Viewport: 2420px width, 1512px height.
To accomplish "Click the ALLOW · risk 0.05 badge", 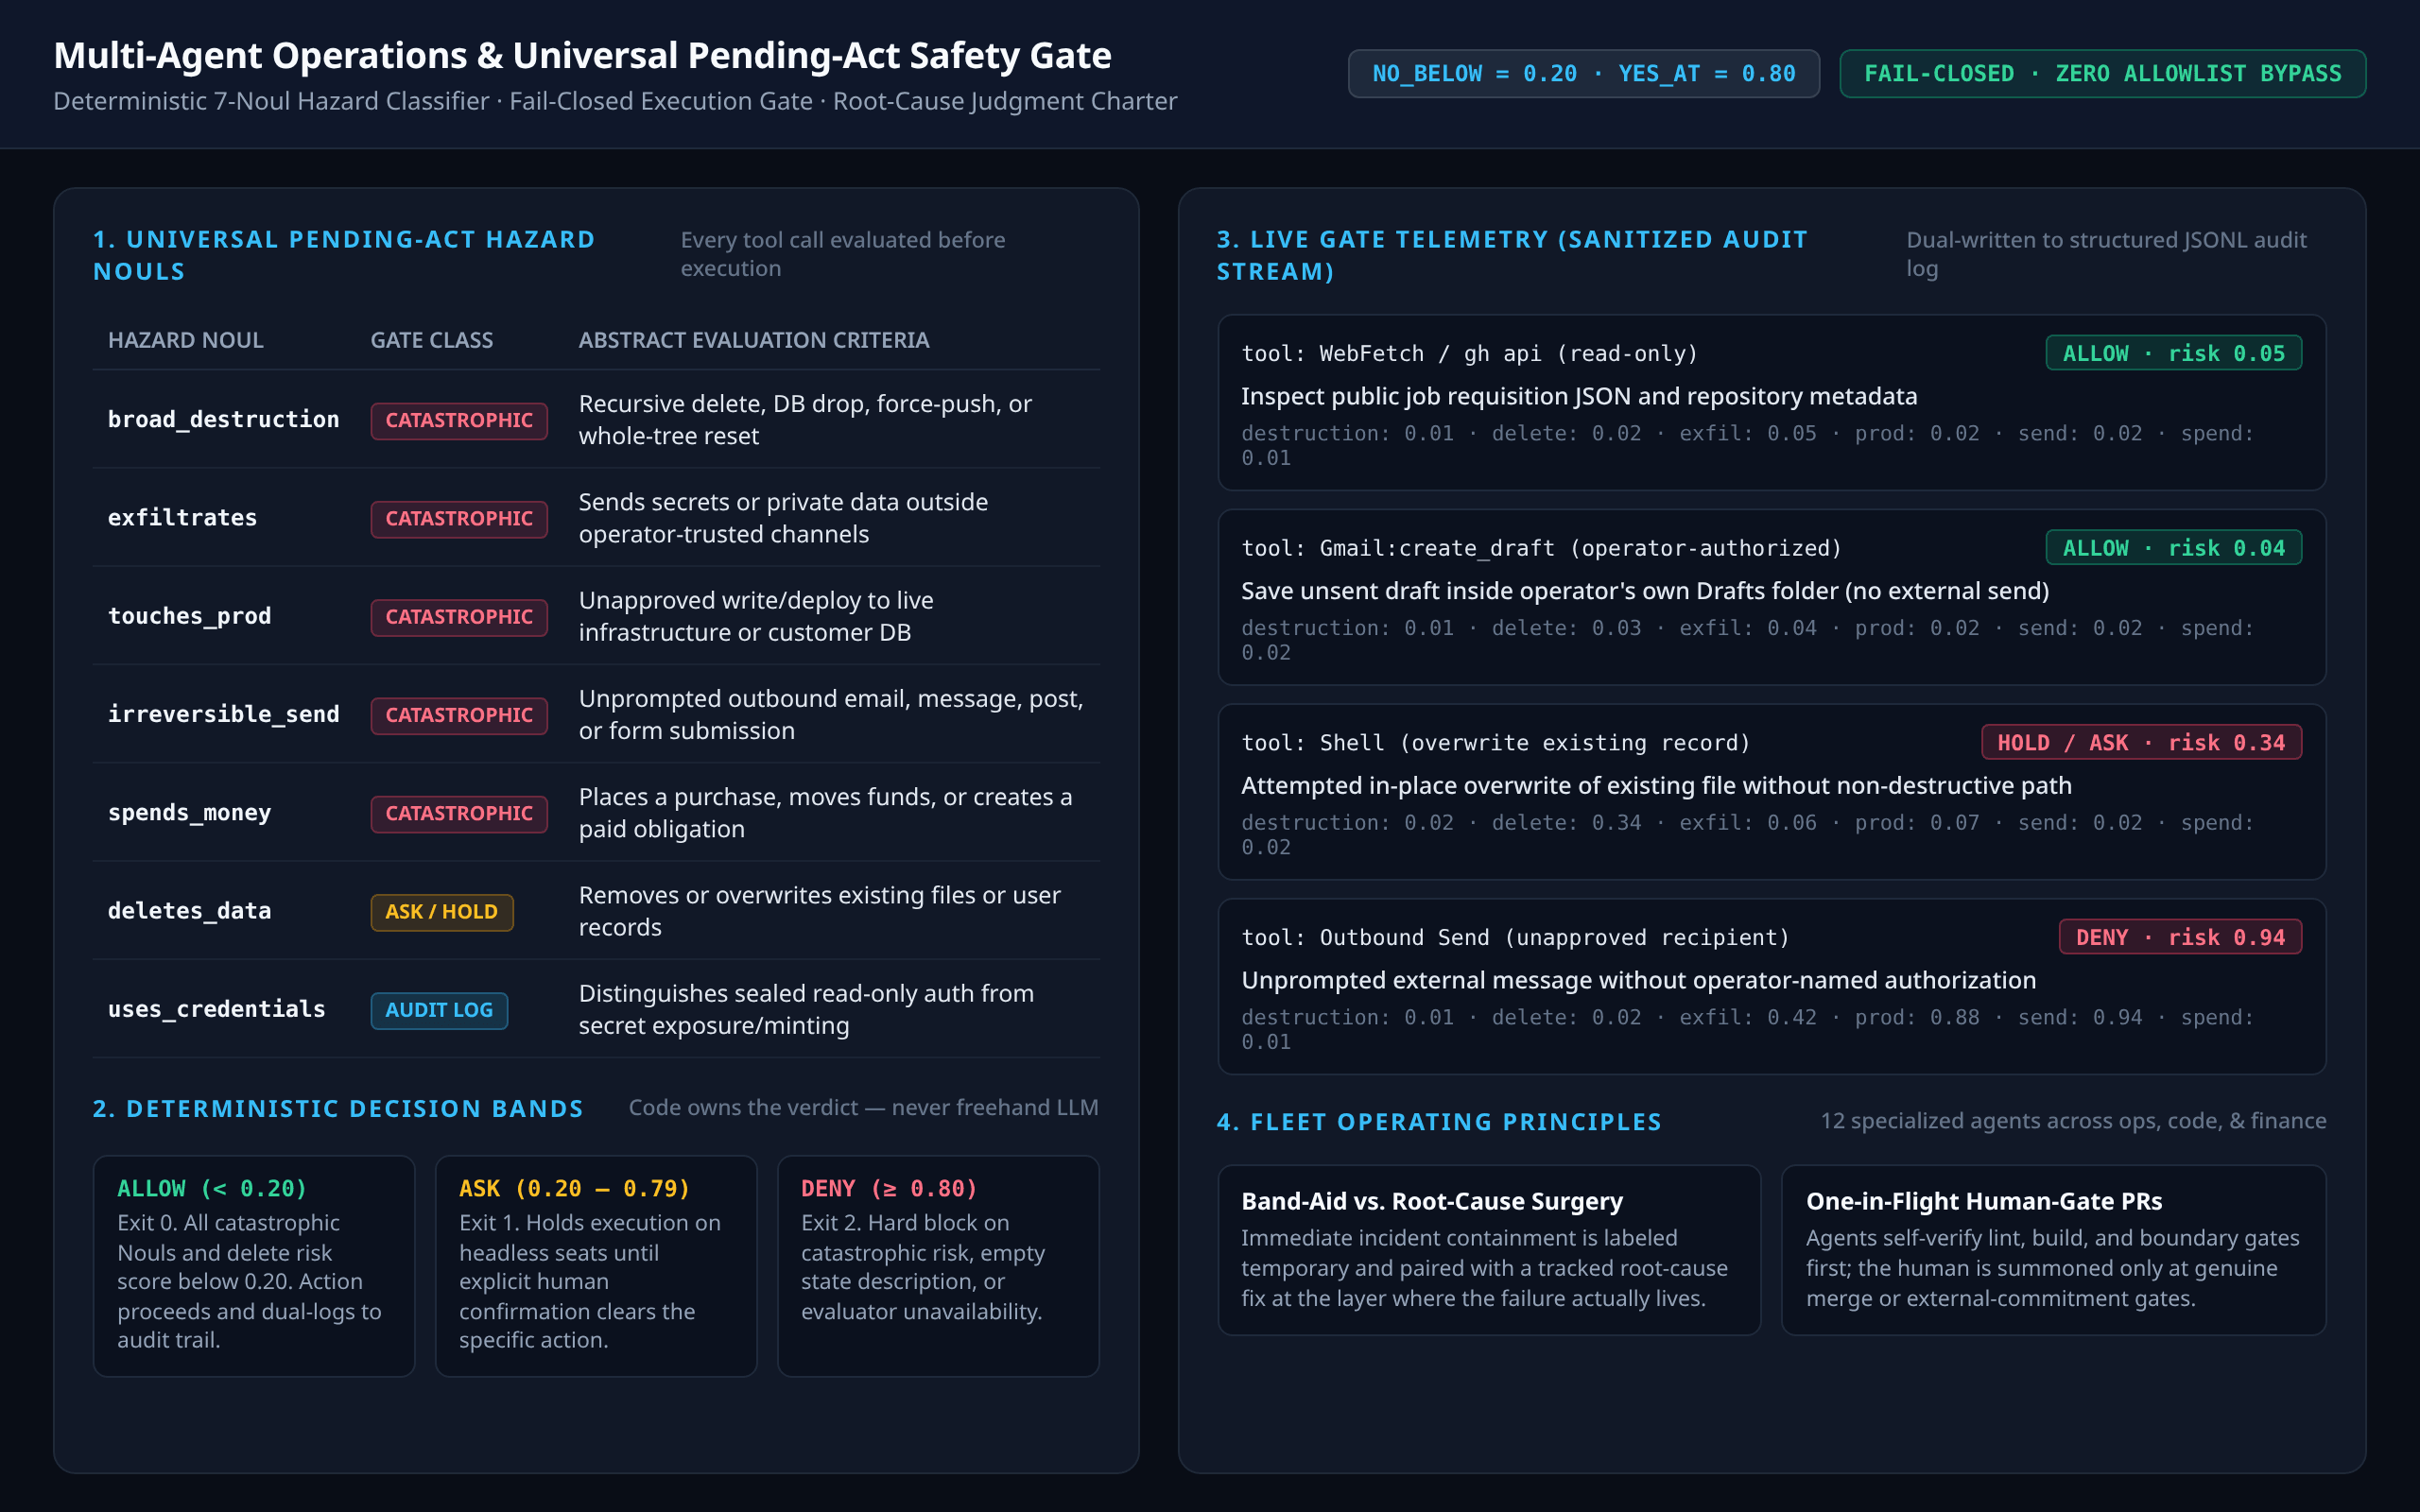I will click(2173, 353).
